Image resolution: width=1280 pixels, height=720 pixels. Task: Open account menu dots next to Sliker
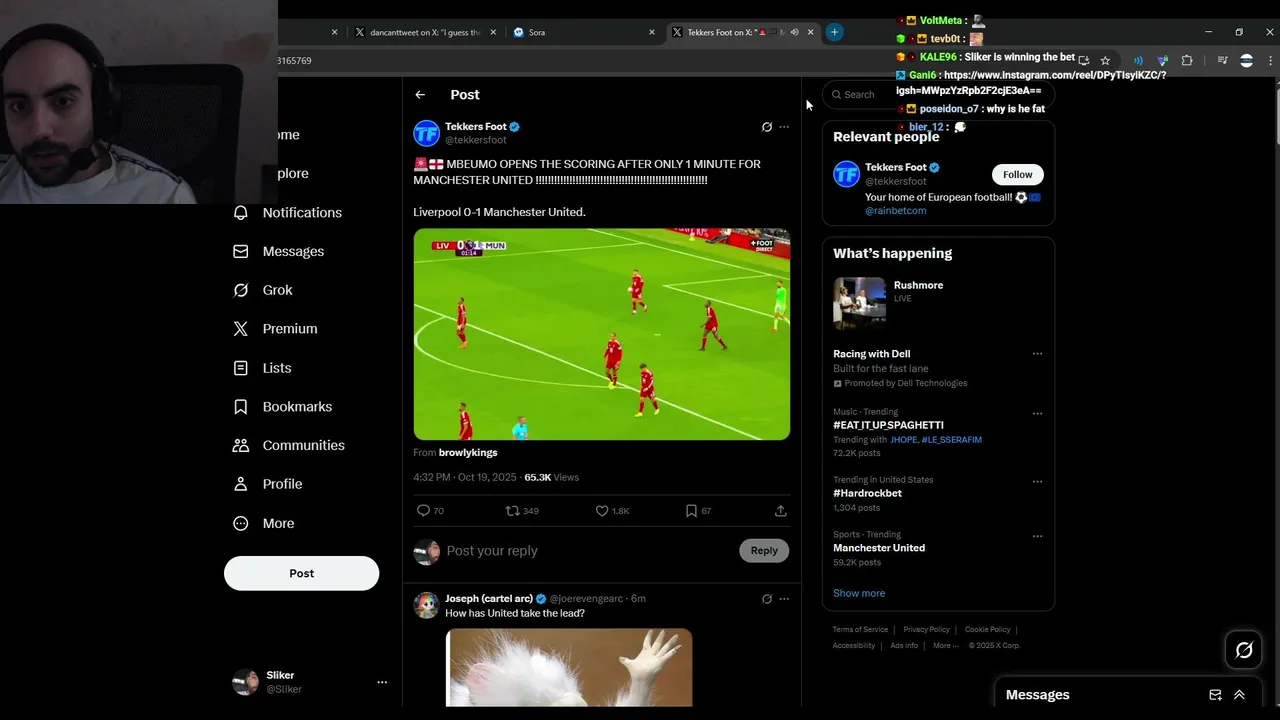(382, 682)
